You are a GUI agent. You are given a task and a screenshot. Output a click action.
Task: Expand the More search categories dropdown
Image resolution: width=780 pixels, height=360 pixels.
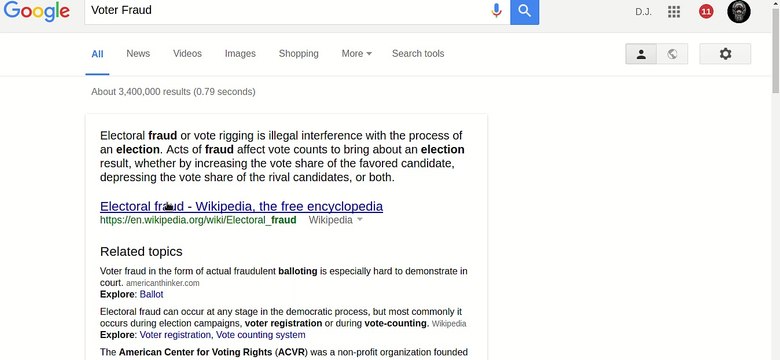[357, 54]
